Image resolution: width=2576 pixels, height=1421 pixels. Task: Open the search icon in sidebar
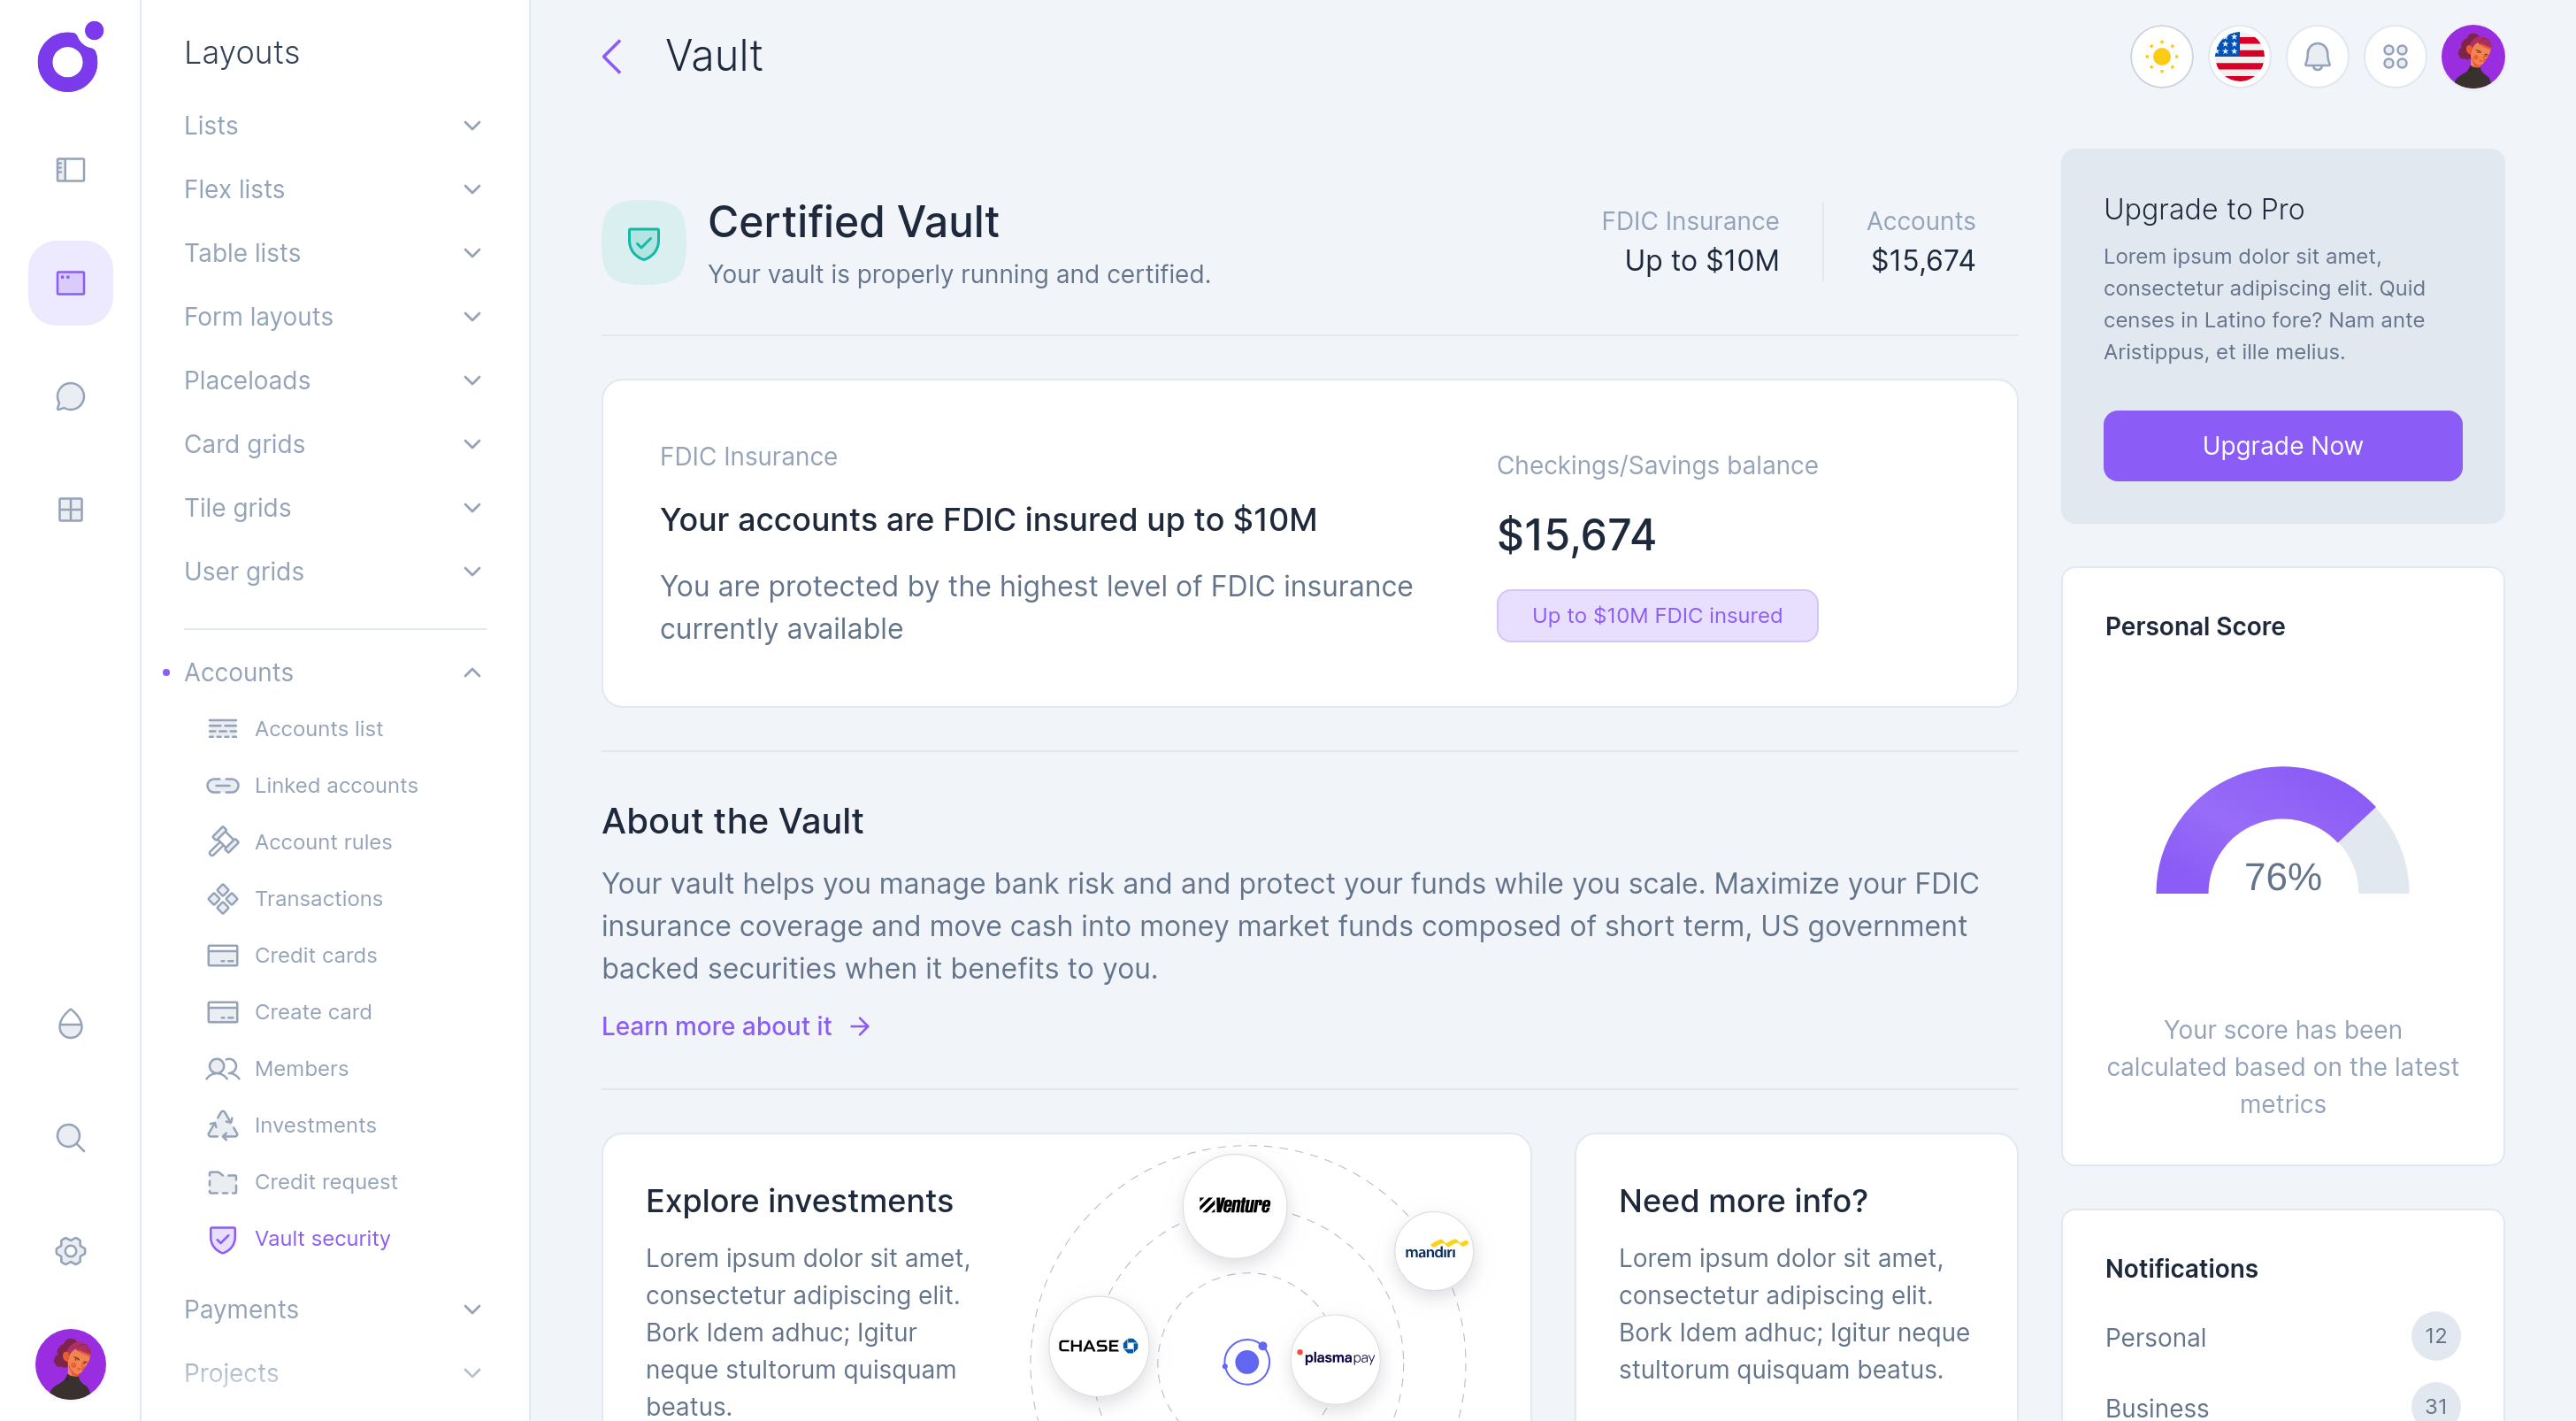(x=70, y=1137)
